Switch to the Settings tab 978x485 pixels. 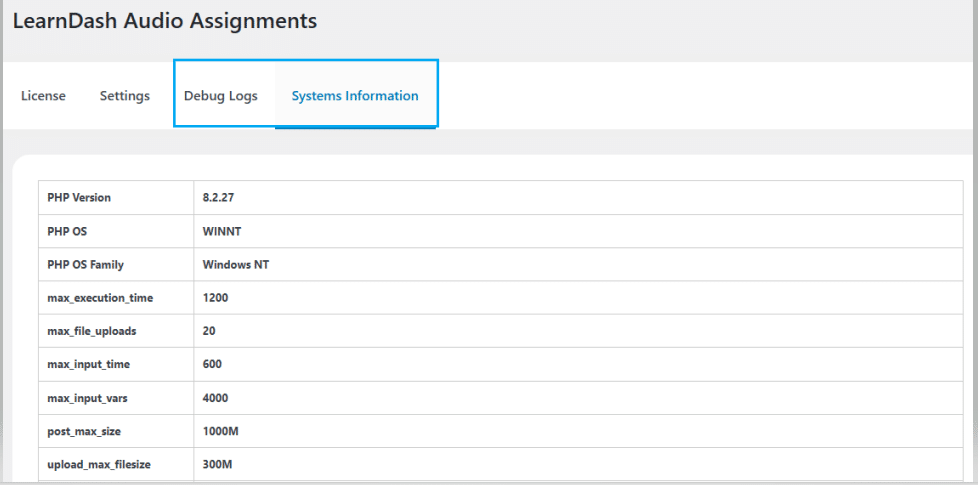pos(125,96)
